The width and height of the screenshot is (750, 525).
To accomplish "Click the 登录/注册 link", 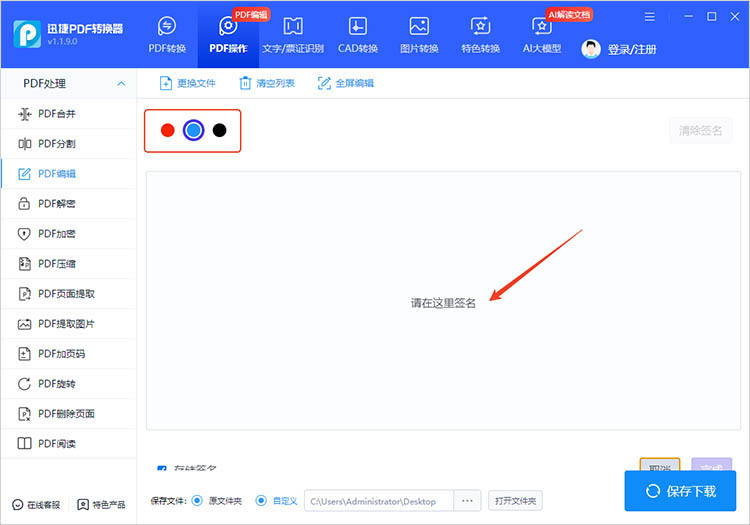I will pyautogui.click(x=632, y=49).
